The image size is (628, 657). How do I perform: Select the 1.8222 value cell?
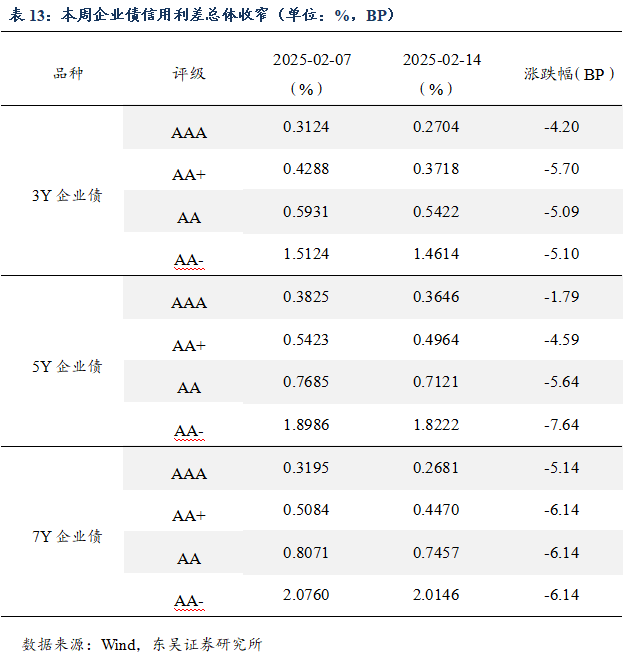point(437,425)
